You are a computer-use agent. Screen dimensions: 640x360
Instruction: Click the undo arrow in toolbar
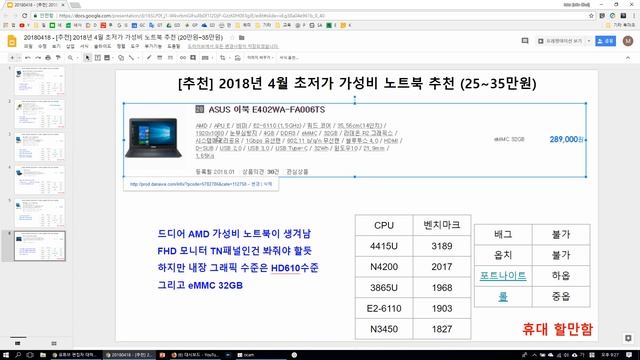point(28,58)
